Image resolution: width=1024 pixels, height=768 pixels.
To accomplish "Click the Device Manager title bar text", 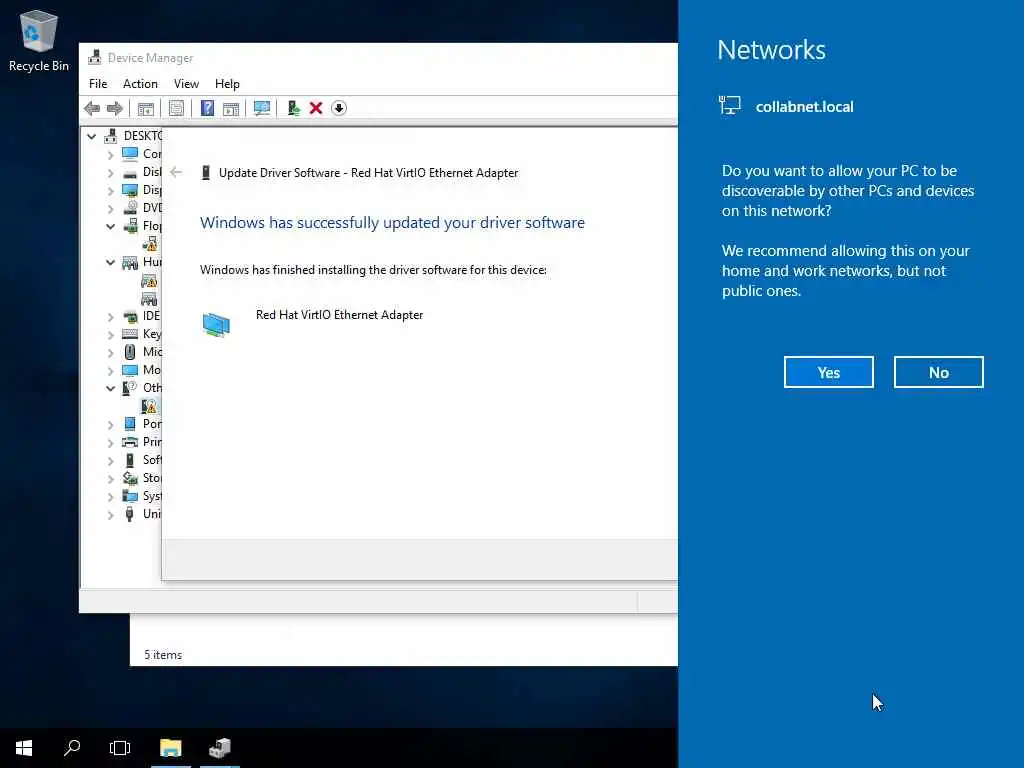I will [150, 58].
